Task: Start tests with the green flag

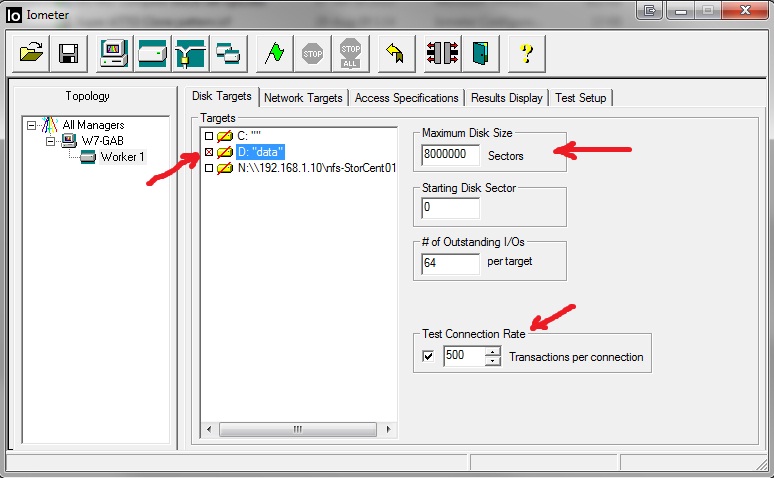Action: pos(274,53)
